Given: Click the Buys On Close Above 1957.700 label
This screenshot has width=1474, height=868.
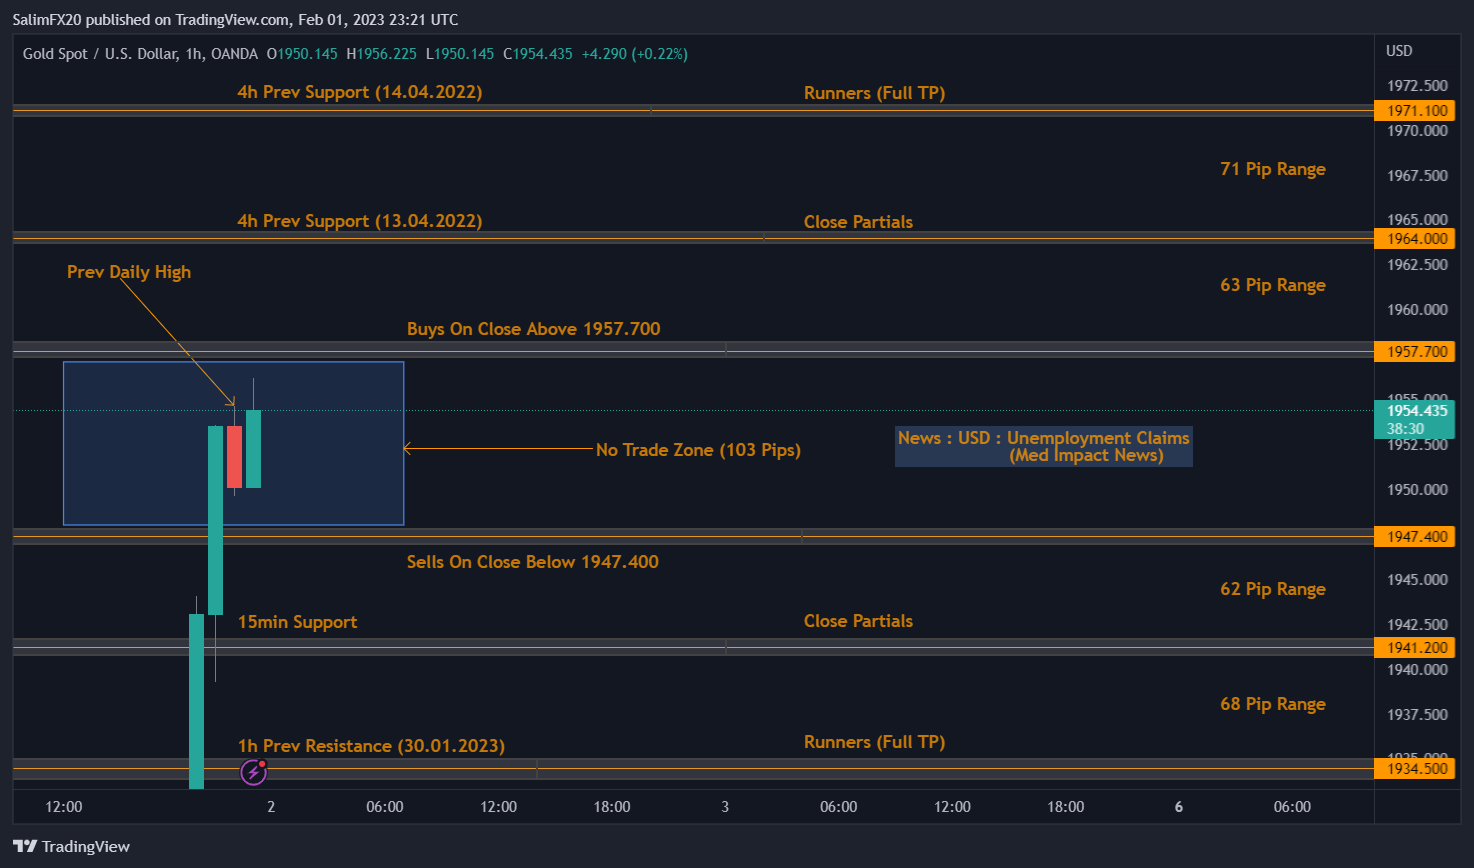Looking at the screenshot, I should tap(533, 328).
